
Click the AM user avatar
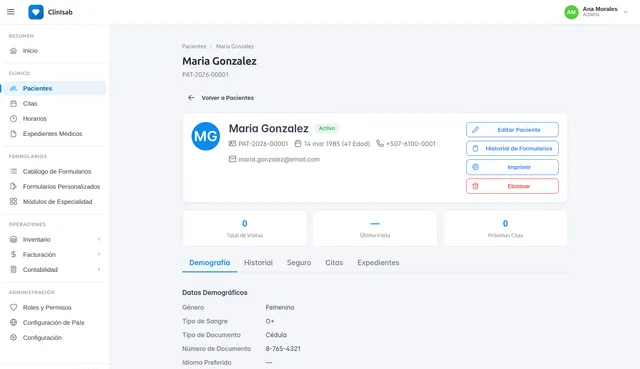pos(571,12)
